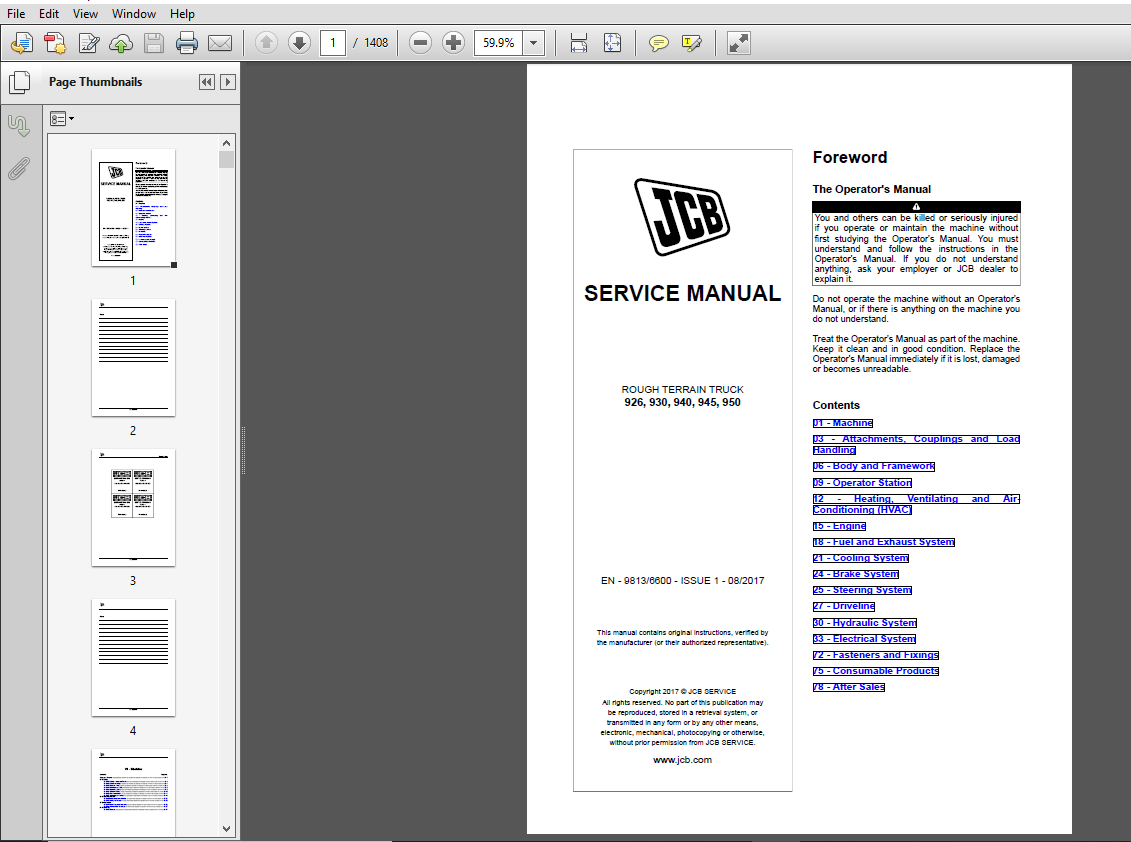This screenshot has height=842, width=1131.
Task: Go to previous page arrow button
Action: (266, 43)
